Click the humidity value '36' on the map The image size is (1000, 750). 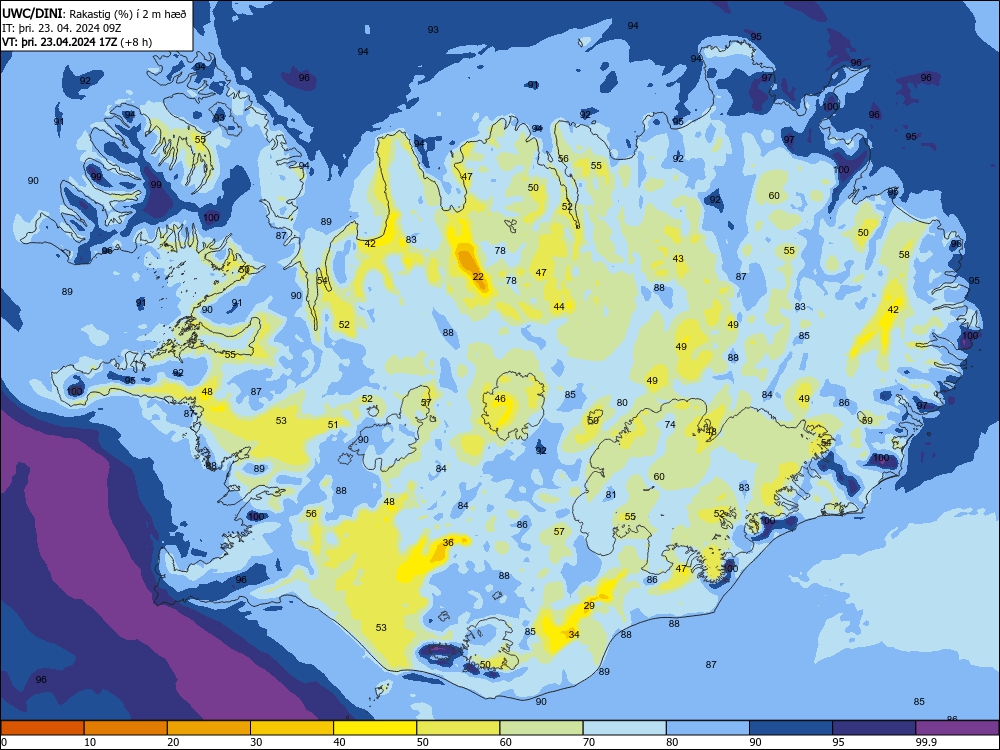(x=448, y=543)
